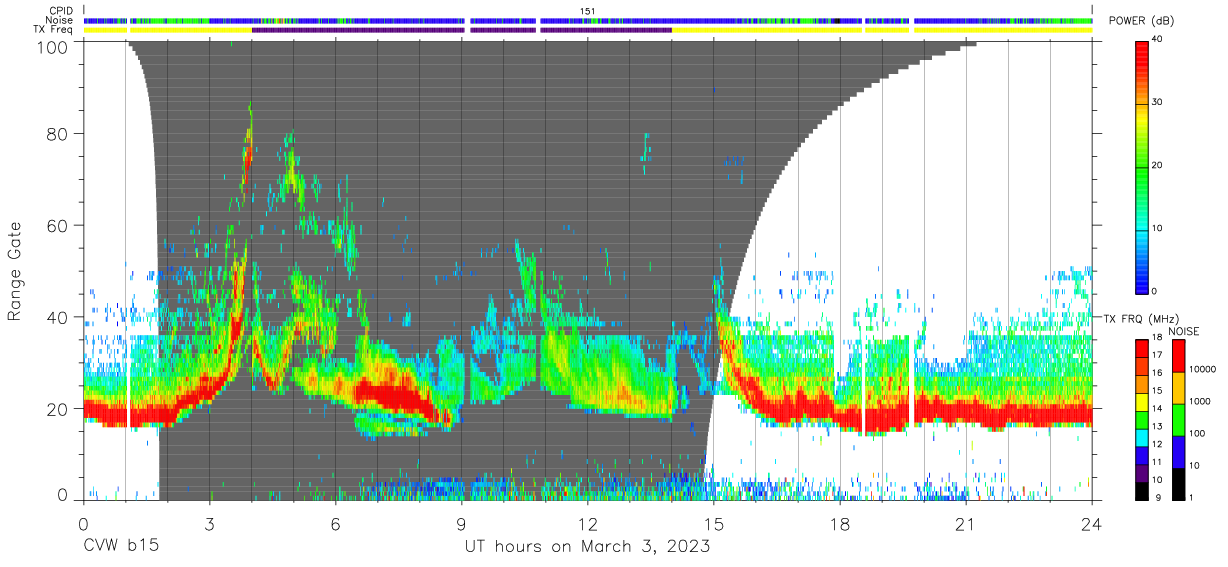Click the purple TX Freq bar segment
The image size is (1228, 567).
[358, 29]
